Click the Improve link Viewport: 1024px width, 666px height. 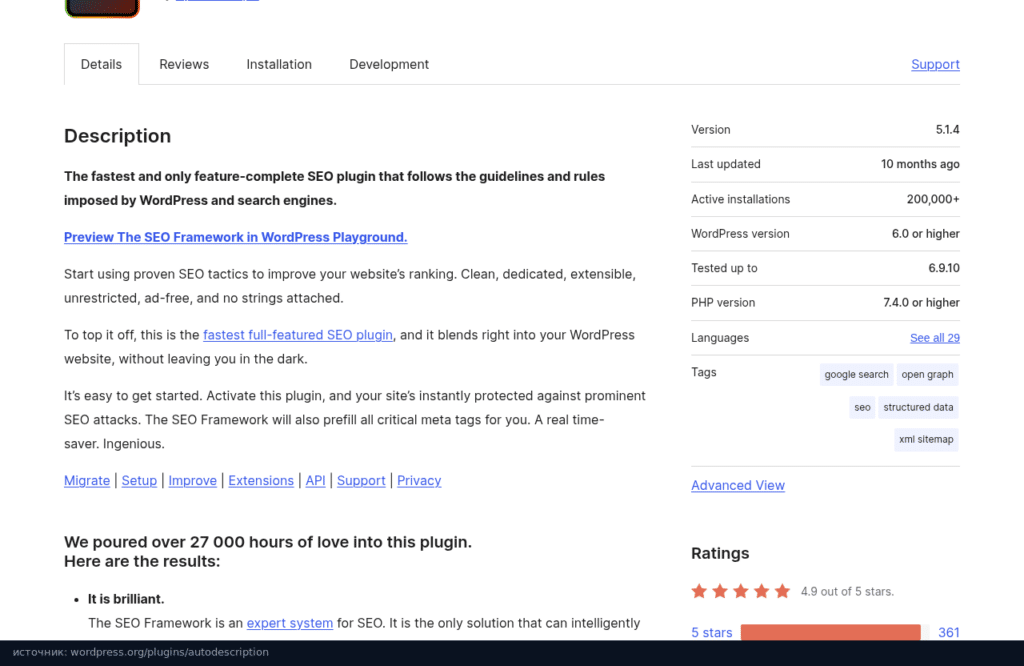pyautogui.click(x=193, y=481)
